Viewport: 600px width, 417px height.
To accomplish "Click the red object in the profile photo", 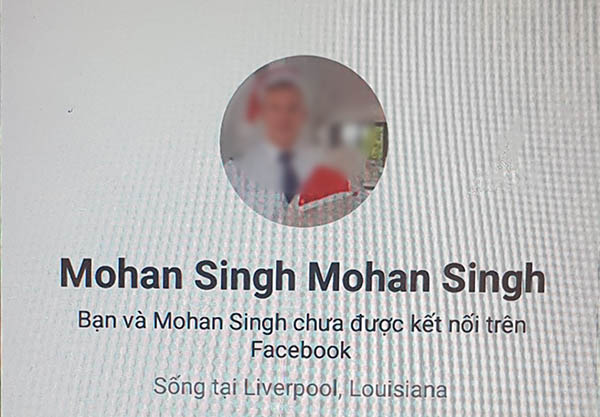I will [324, 185].
